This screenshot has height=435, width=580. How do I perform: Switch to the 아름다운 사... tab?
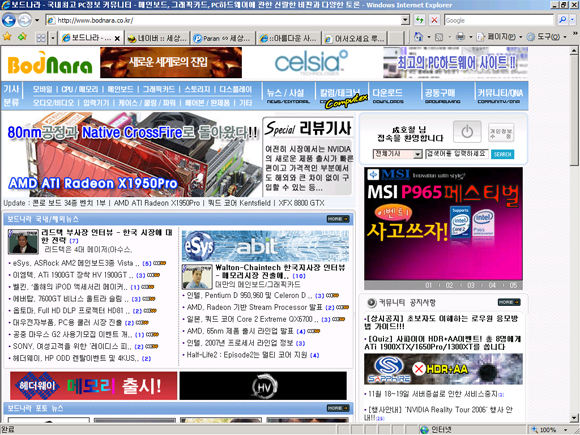click(288, 38)
